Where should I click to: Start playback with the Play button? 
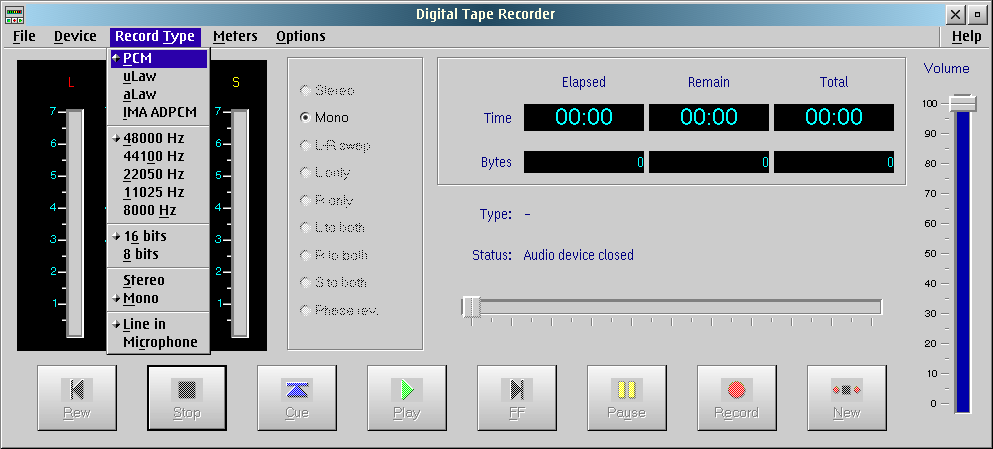pyautogui.click(x=406, y=397)
